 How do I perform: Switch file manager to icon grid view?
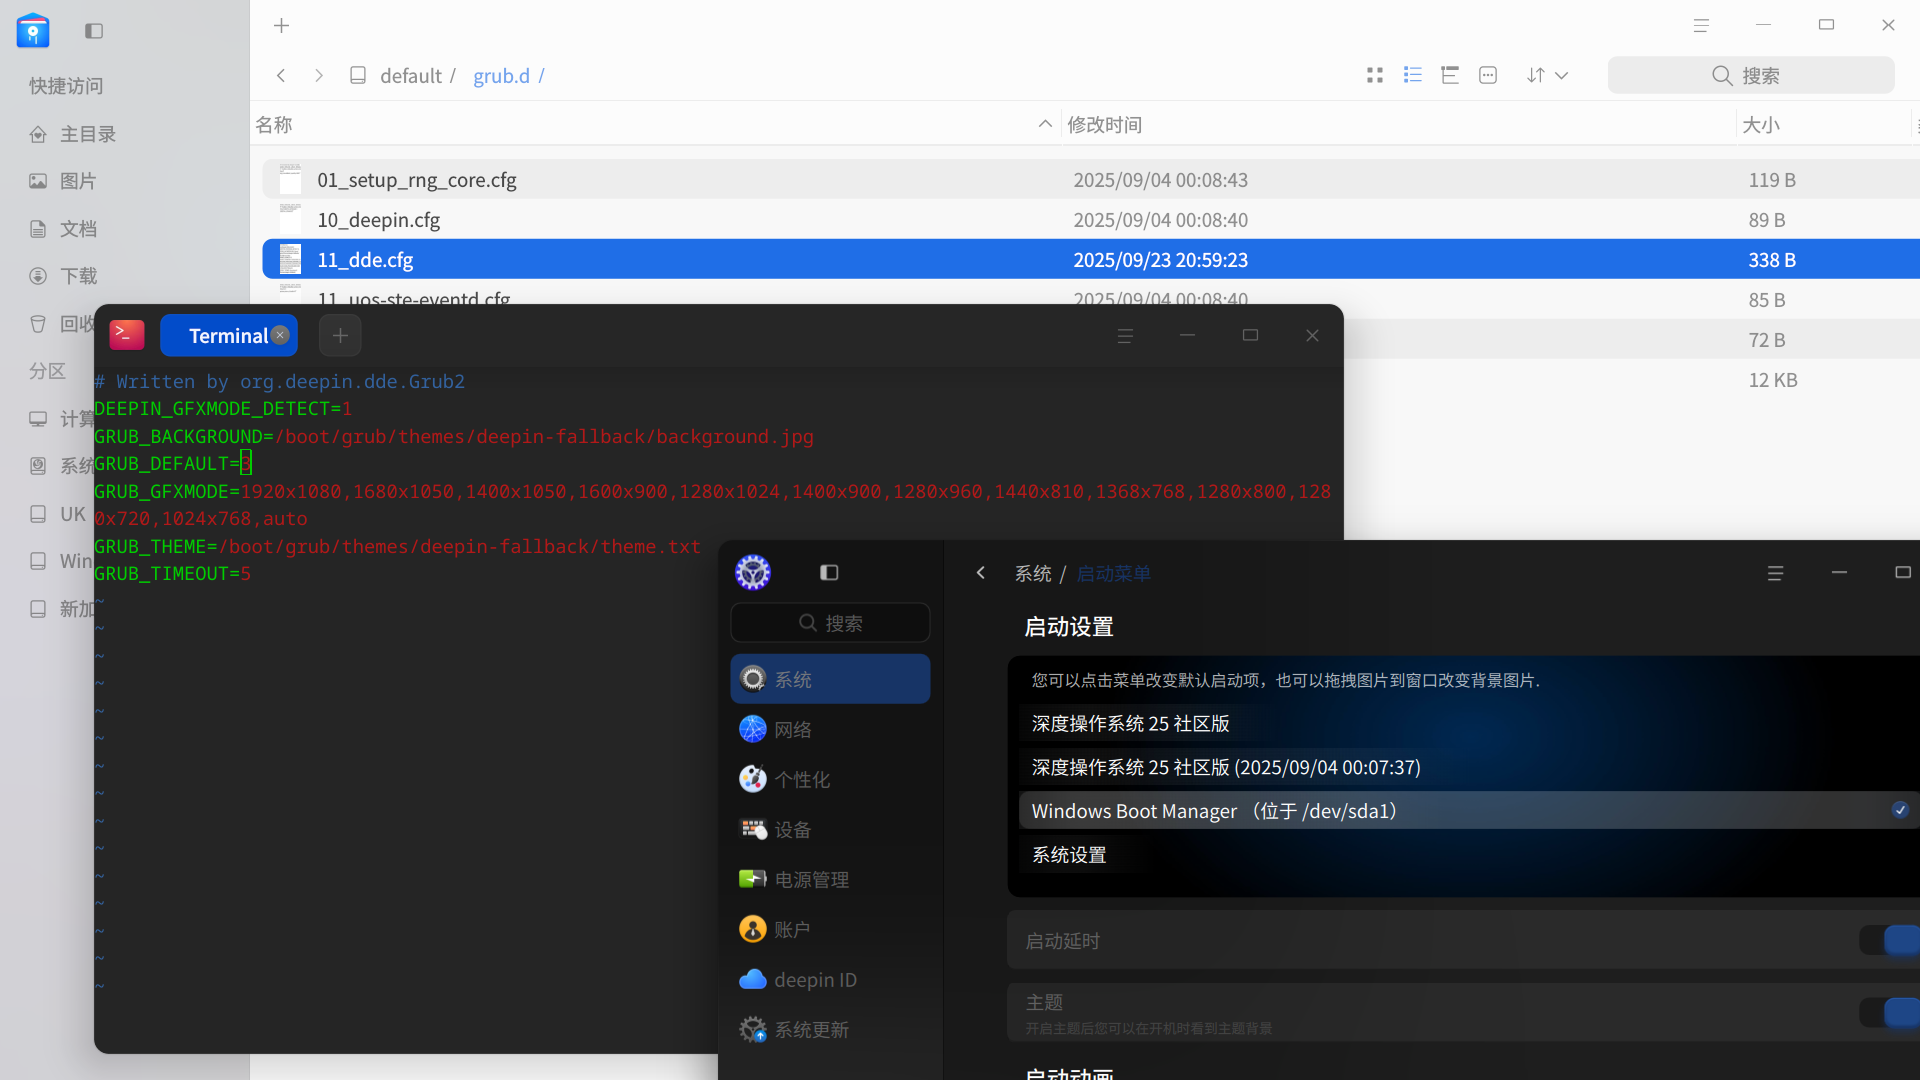[x=1375, y=75]
